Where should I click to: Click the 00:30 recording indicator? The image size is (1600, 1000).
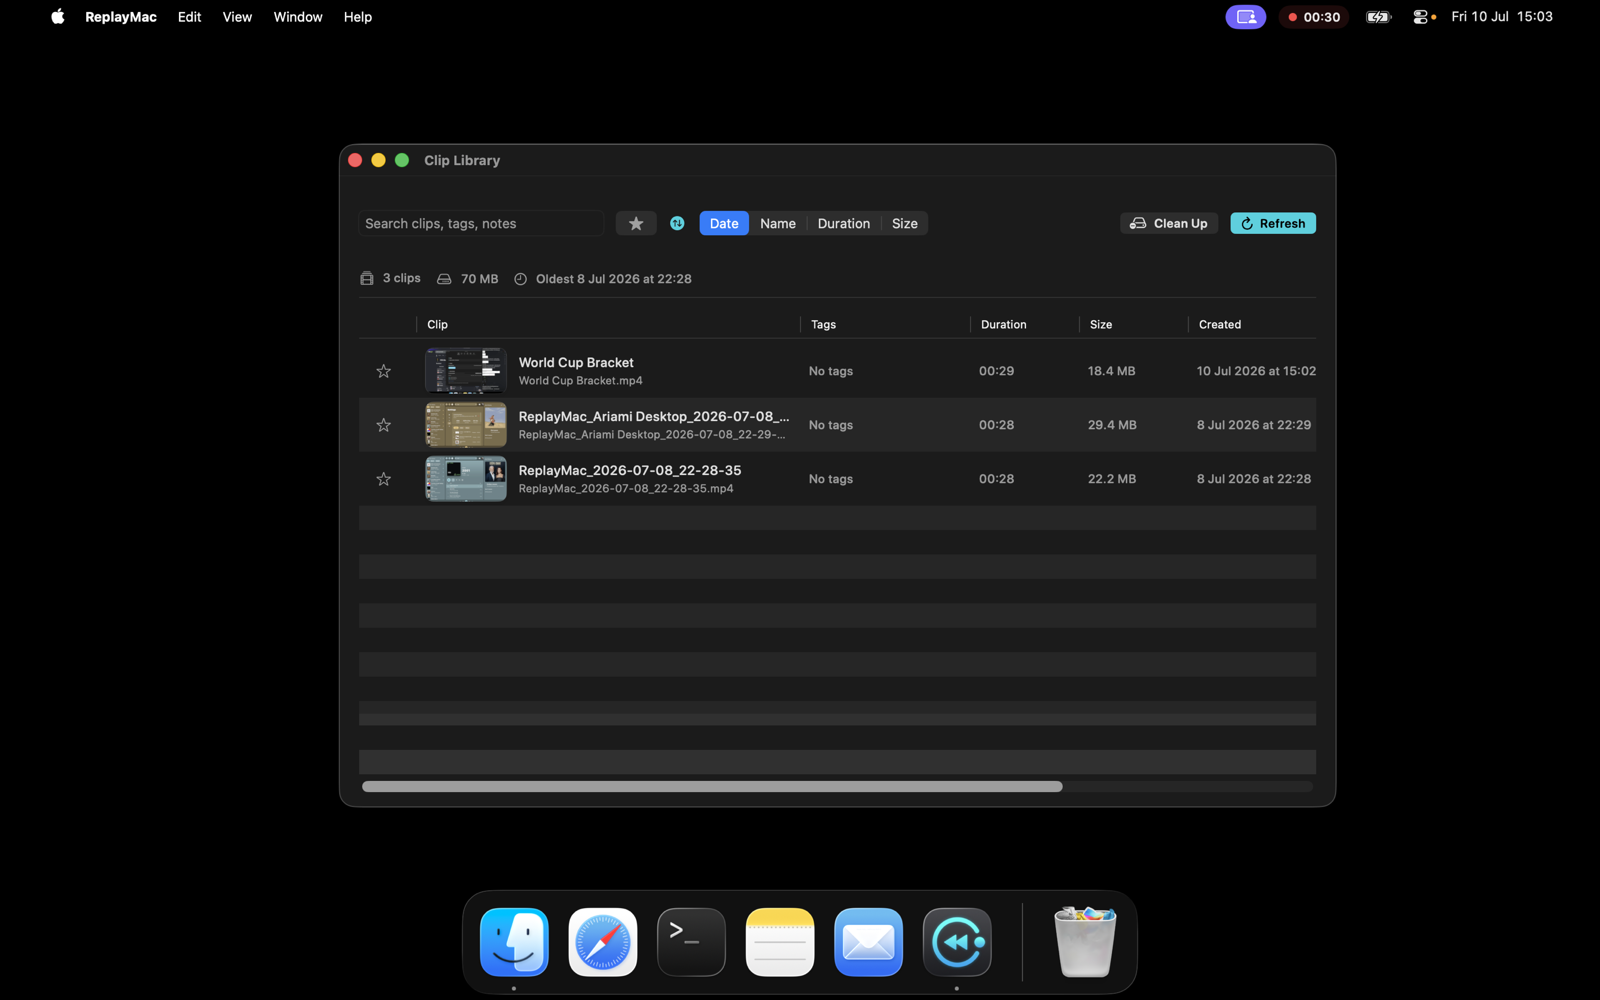click(x=1314, y=17)
